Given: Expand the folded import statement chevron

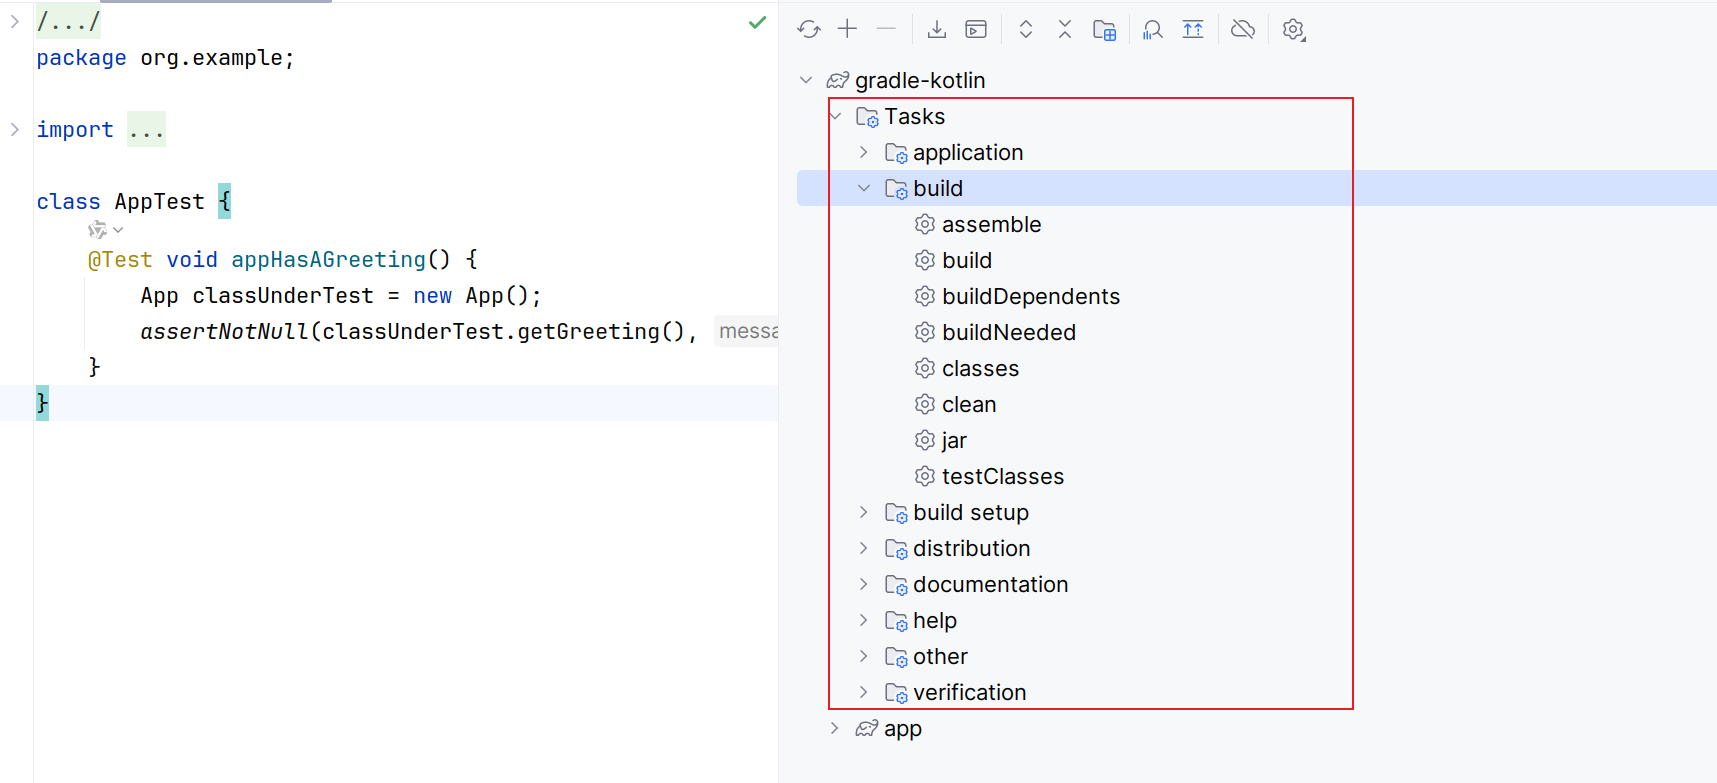Looking at the screenshot, I should pos(15,129).
